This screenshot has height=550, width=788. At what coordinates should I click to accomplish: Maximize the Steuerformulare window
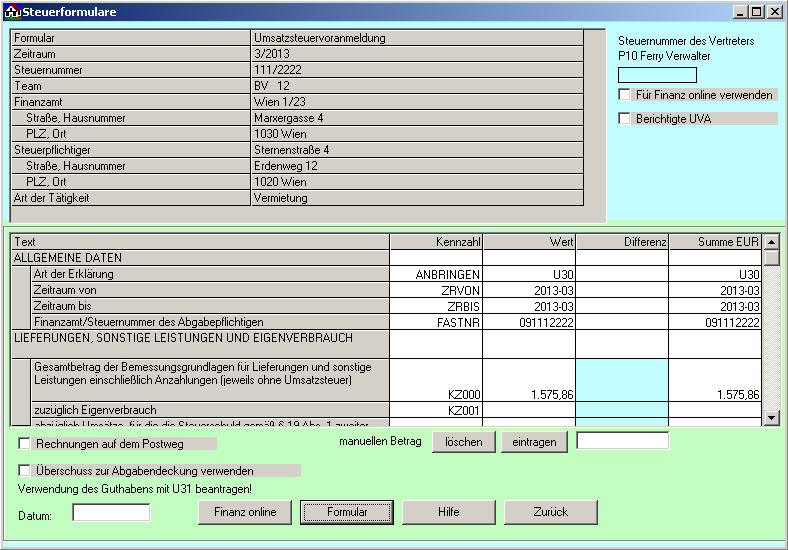757,12
